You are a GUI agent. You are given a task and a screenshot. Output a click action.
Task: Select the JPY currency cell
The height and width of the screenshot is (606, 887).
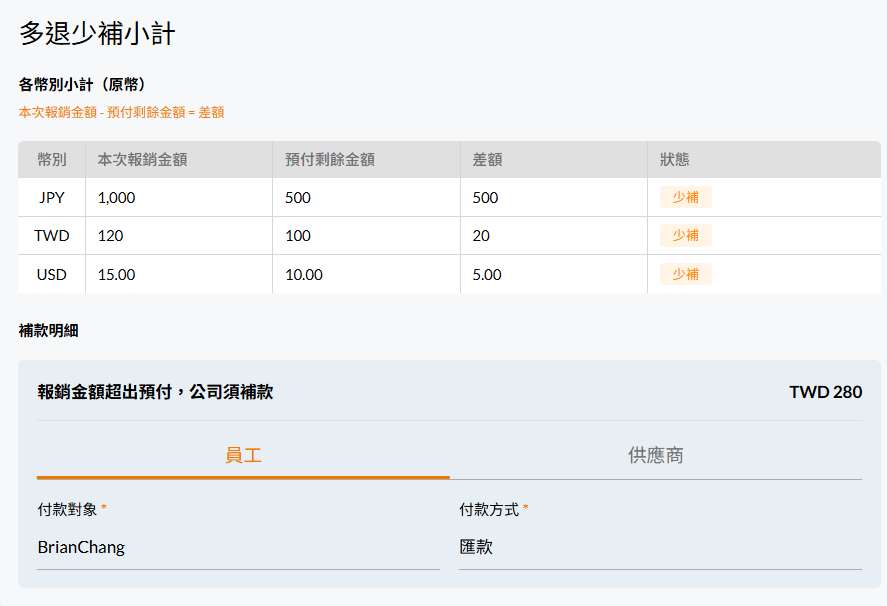[x=51, y=197]
